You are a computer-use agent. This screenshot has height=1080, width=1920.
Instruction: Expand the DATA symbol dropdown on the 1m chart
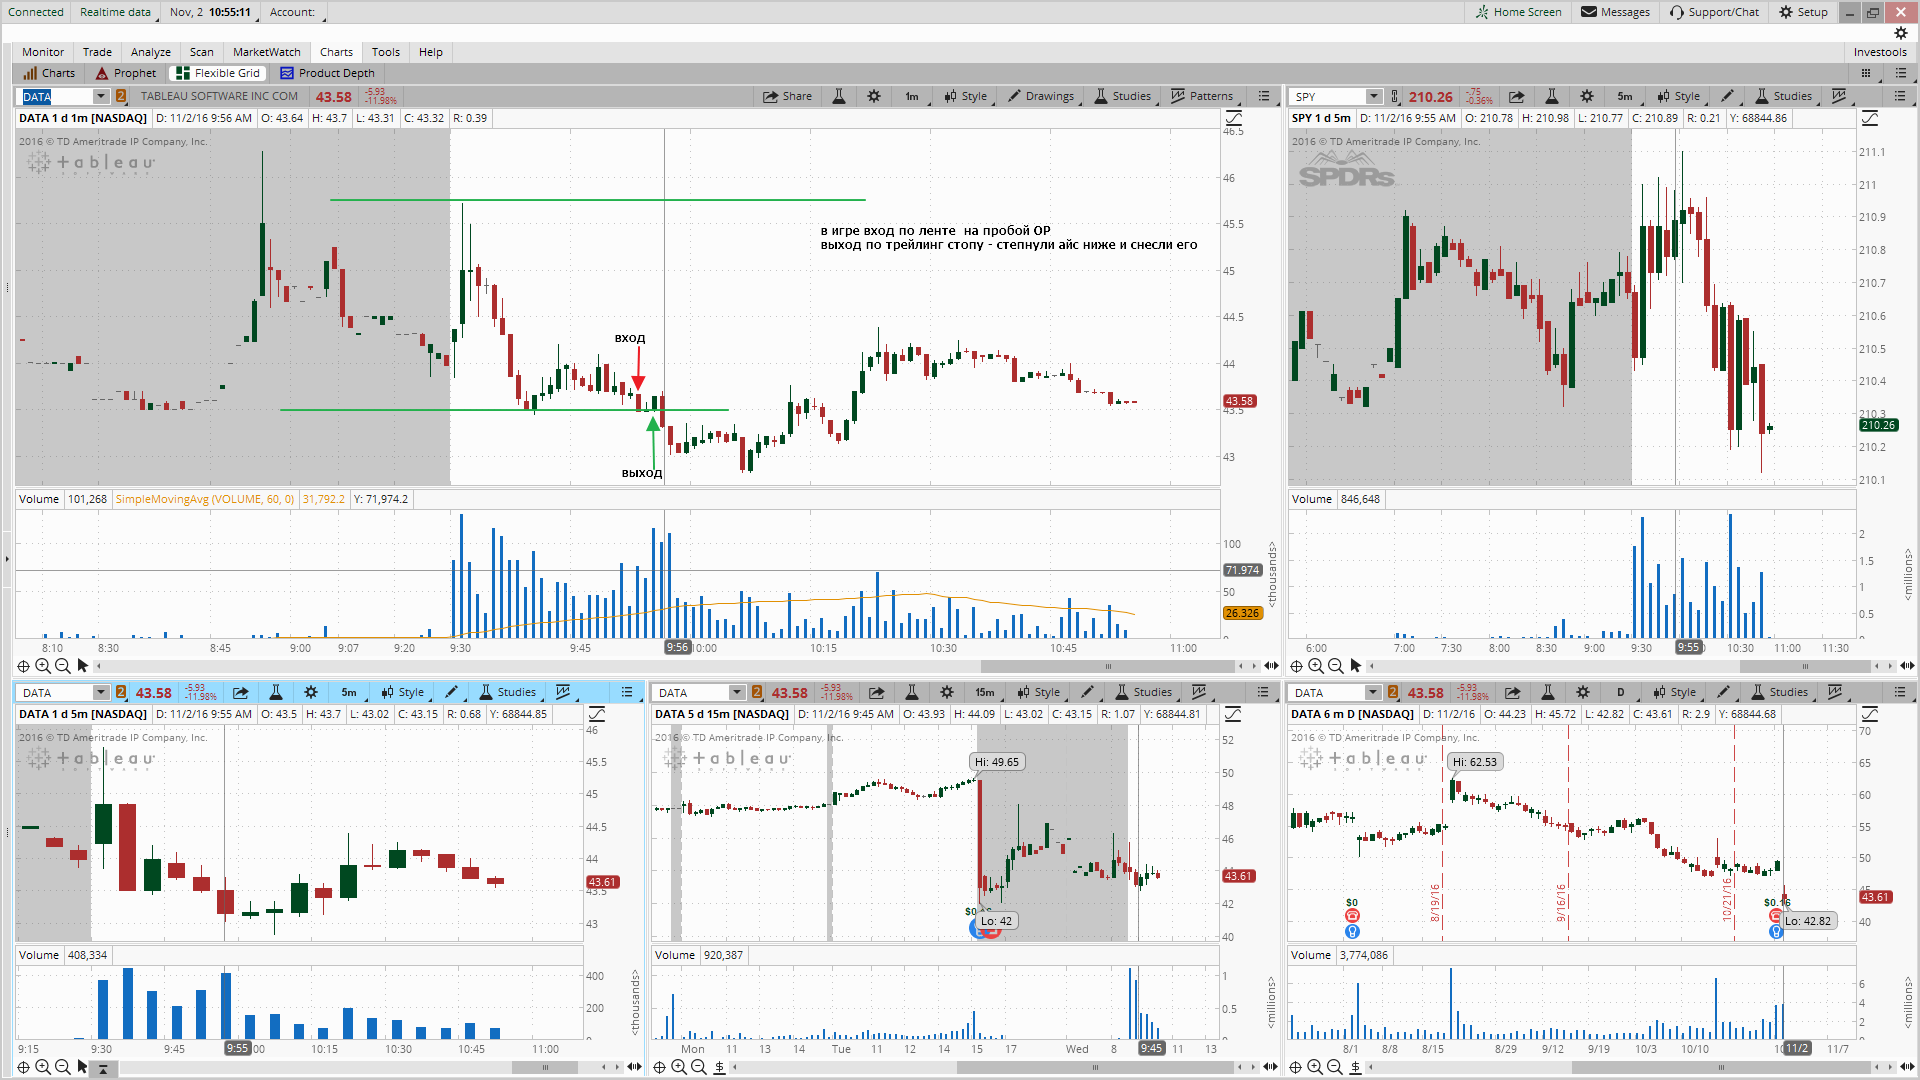coord(101,96)
